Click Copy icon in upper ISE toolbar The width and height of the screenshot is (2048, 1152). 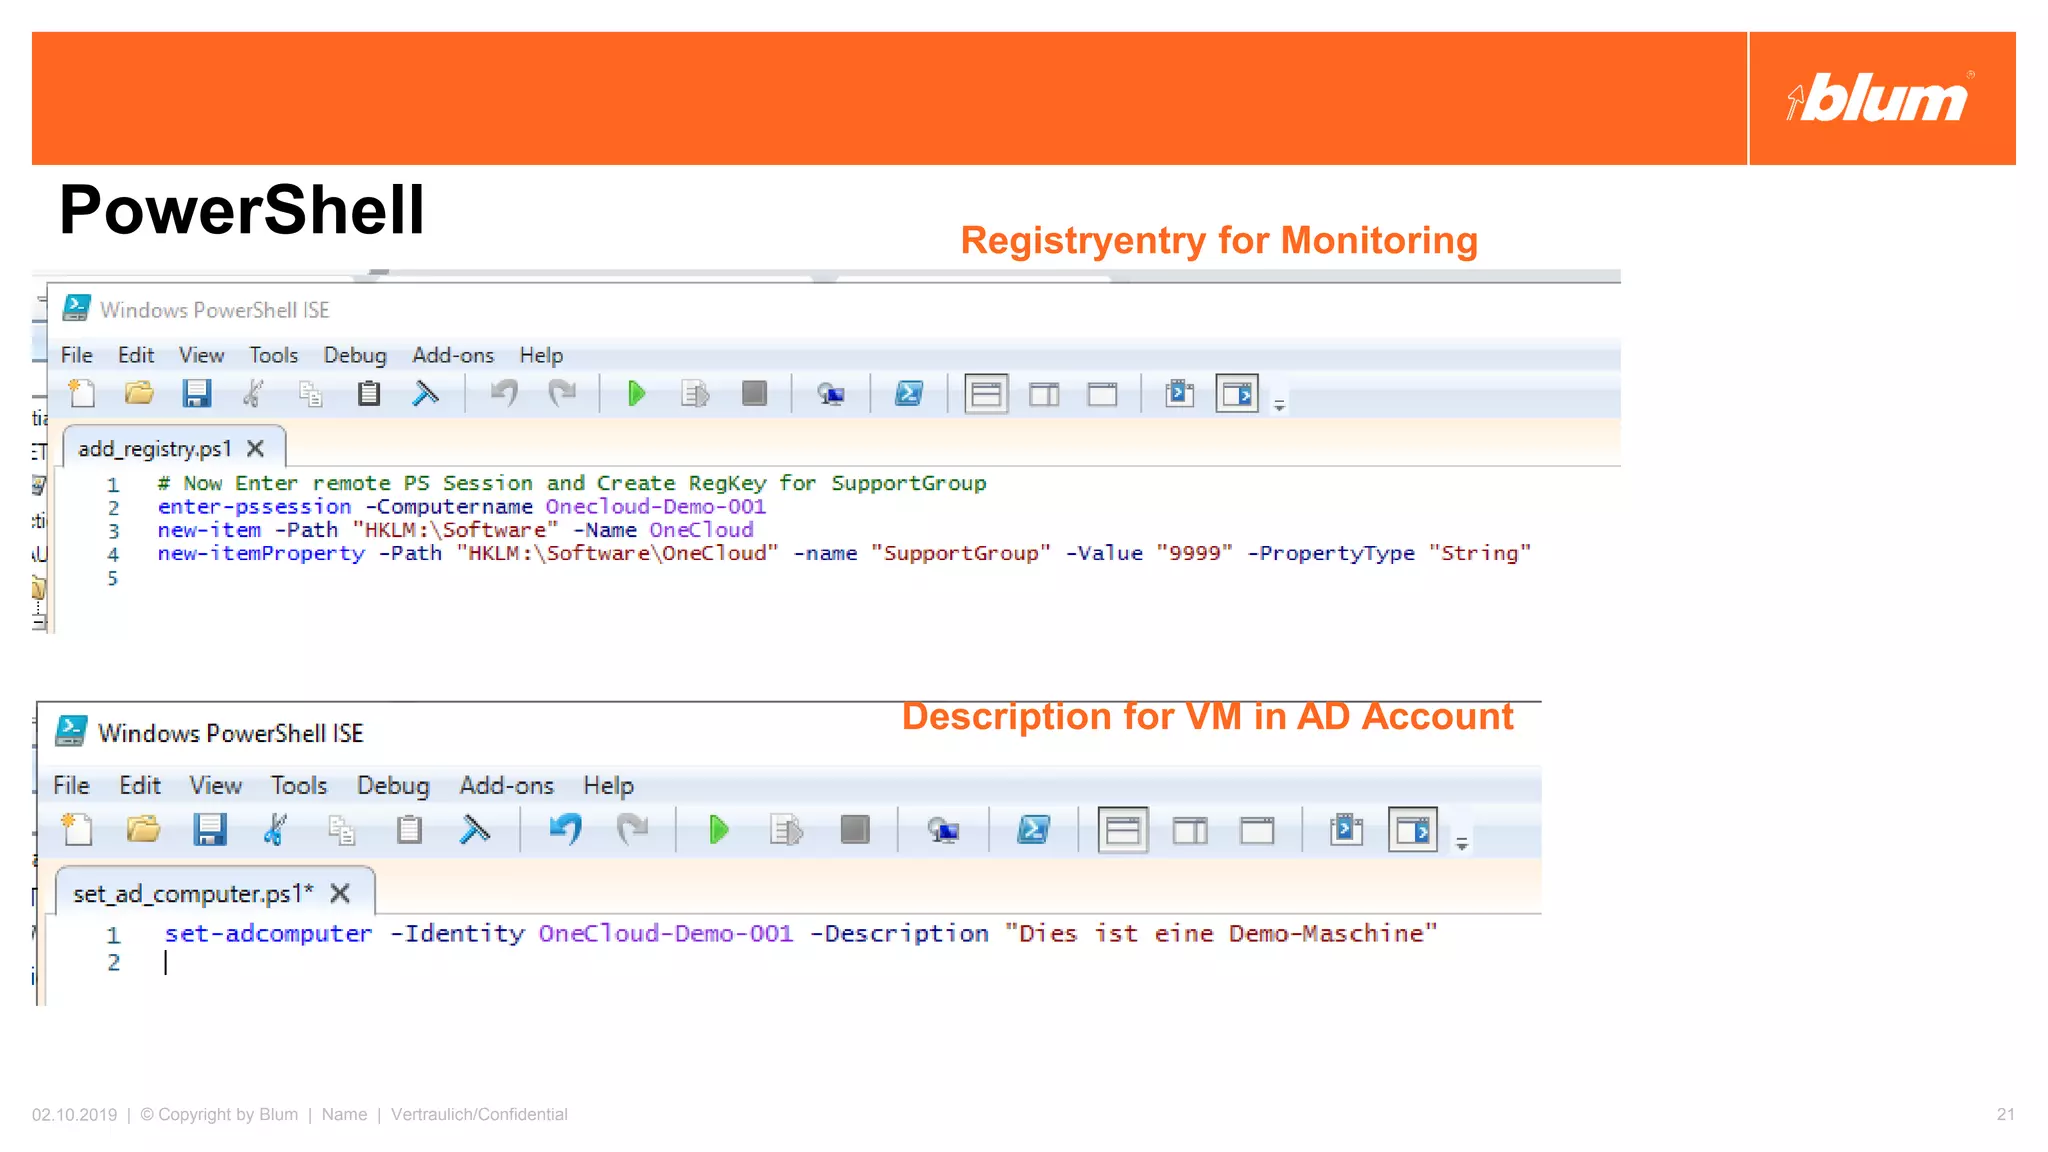tap(311, 394)
